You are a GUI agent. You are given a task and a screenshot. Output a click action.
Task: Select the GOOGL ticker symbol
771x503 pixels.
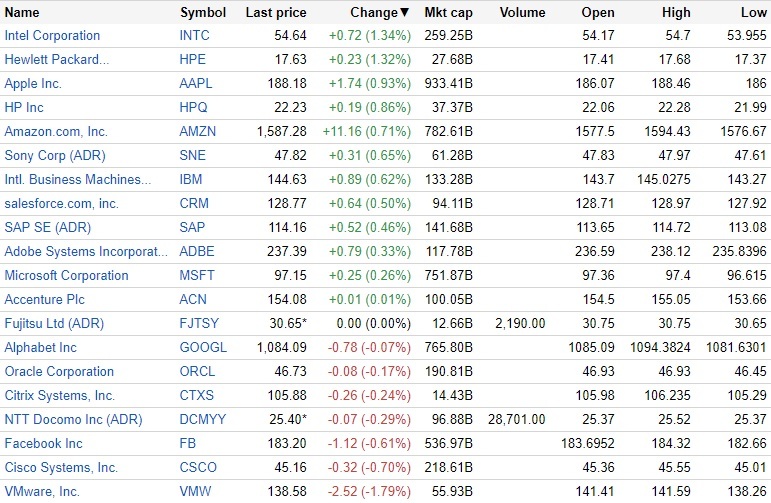(x=203, y=348)
